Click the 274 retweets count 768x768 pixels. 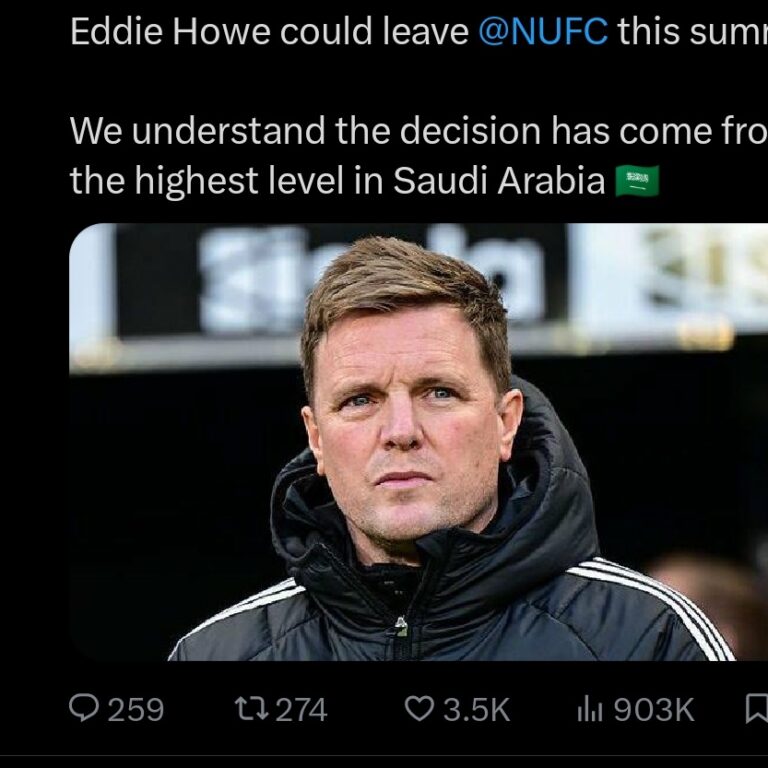pos(301,710)
